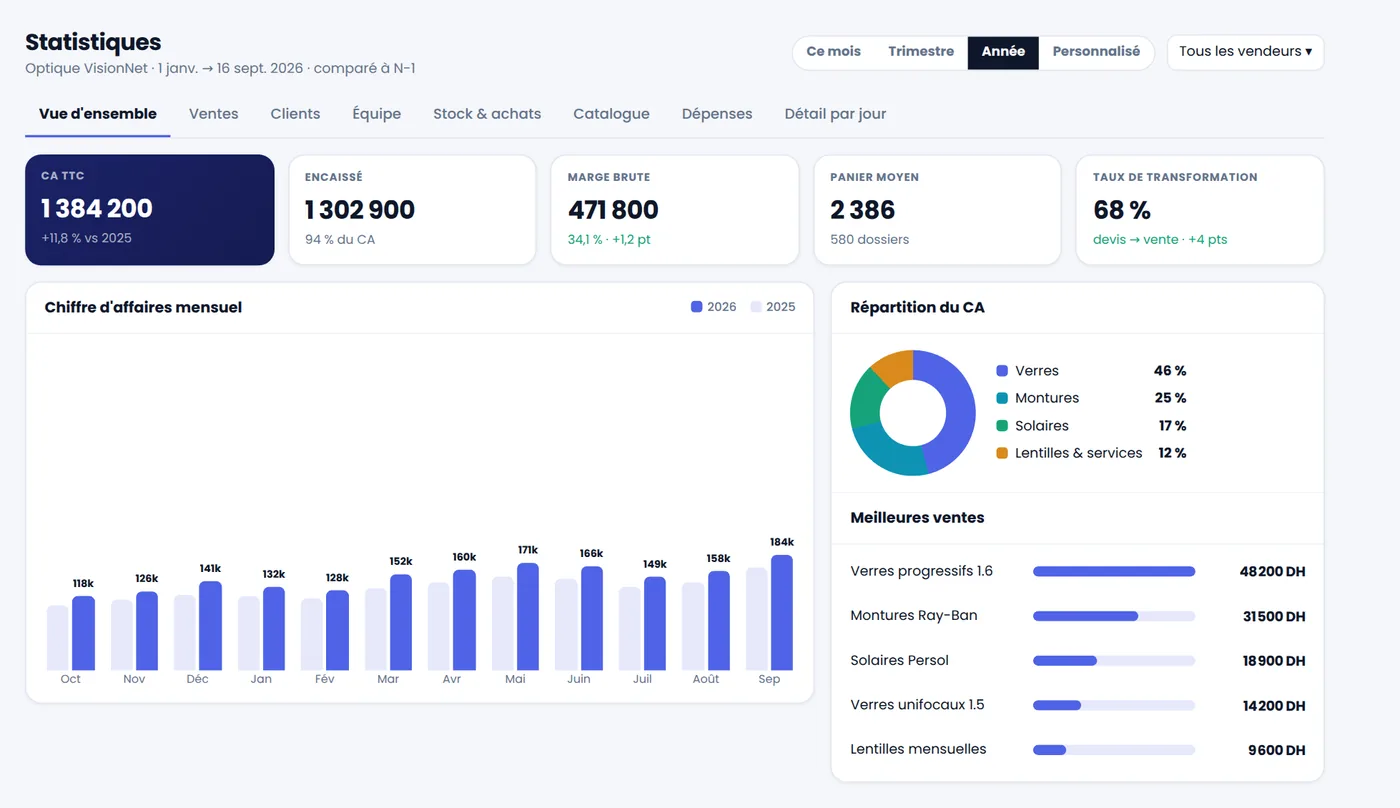
Task: Toggle the 2025 series legend swatch
Action: click(x=756, y=307)
